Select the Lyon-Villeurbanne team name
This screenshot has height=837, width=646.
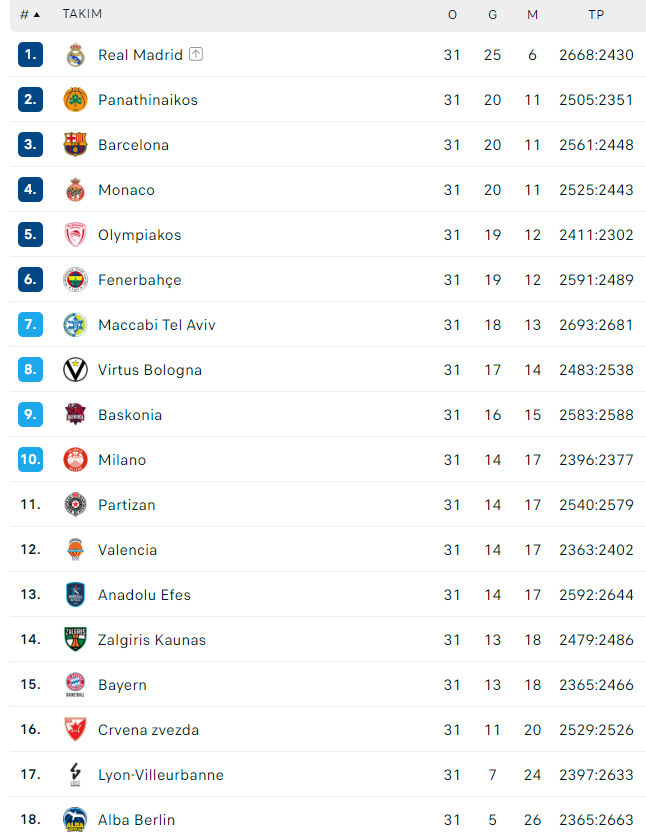pos(160,775)
